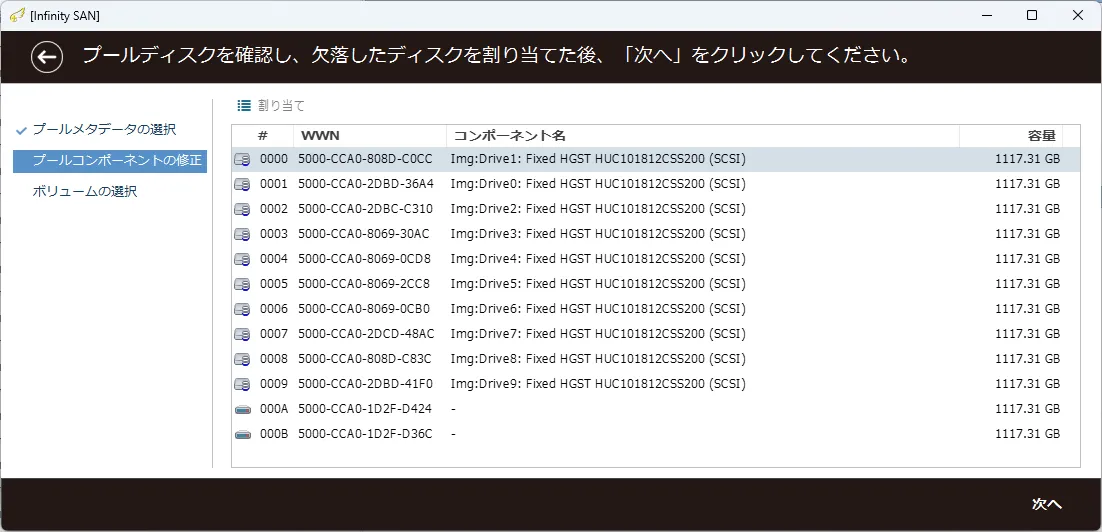Select the プールコンポーネントの修正 step
Image resolution: width=1102 pixels, height=532 pixels.
[x=110, y=161]
